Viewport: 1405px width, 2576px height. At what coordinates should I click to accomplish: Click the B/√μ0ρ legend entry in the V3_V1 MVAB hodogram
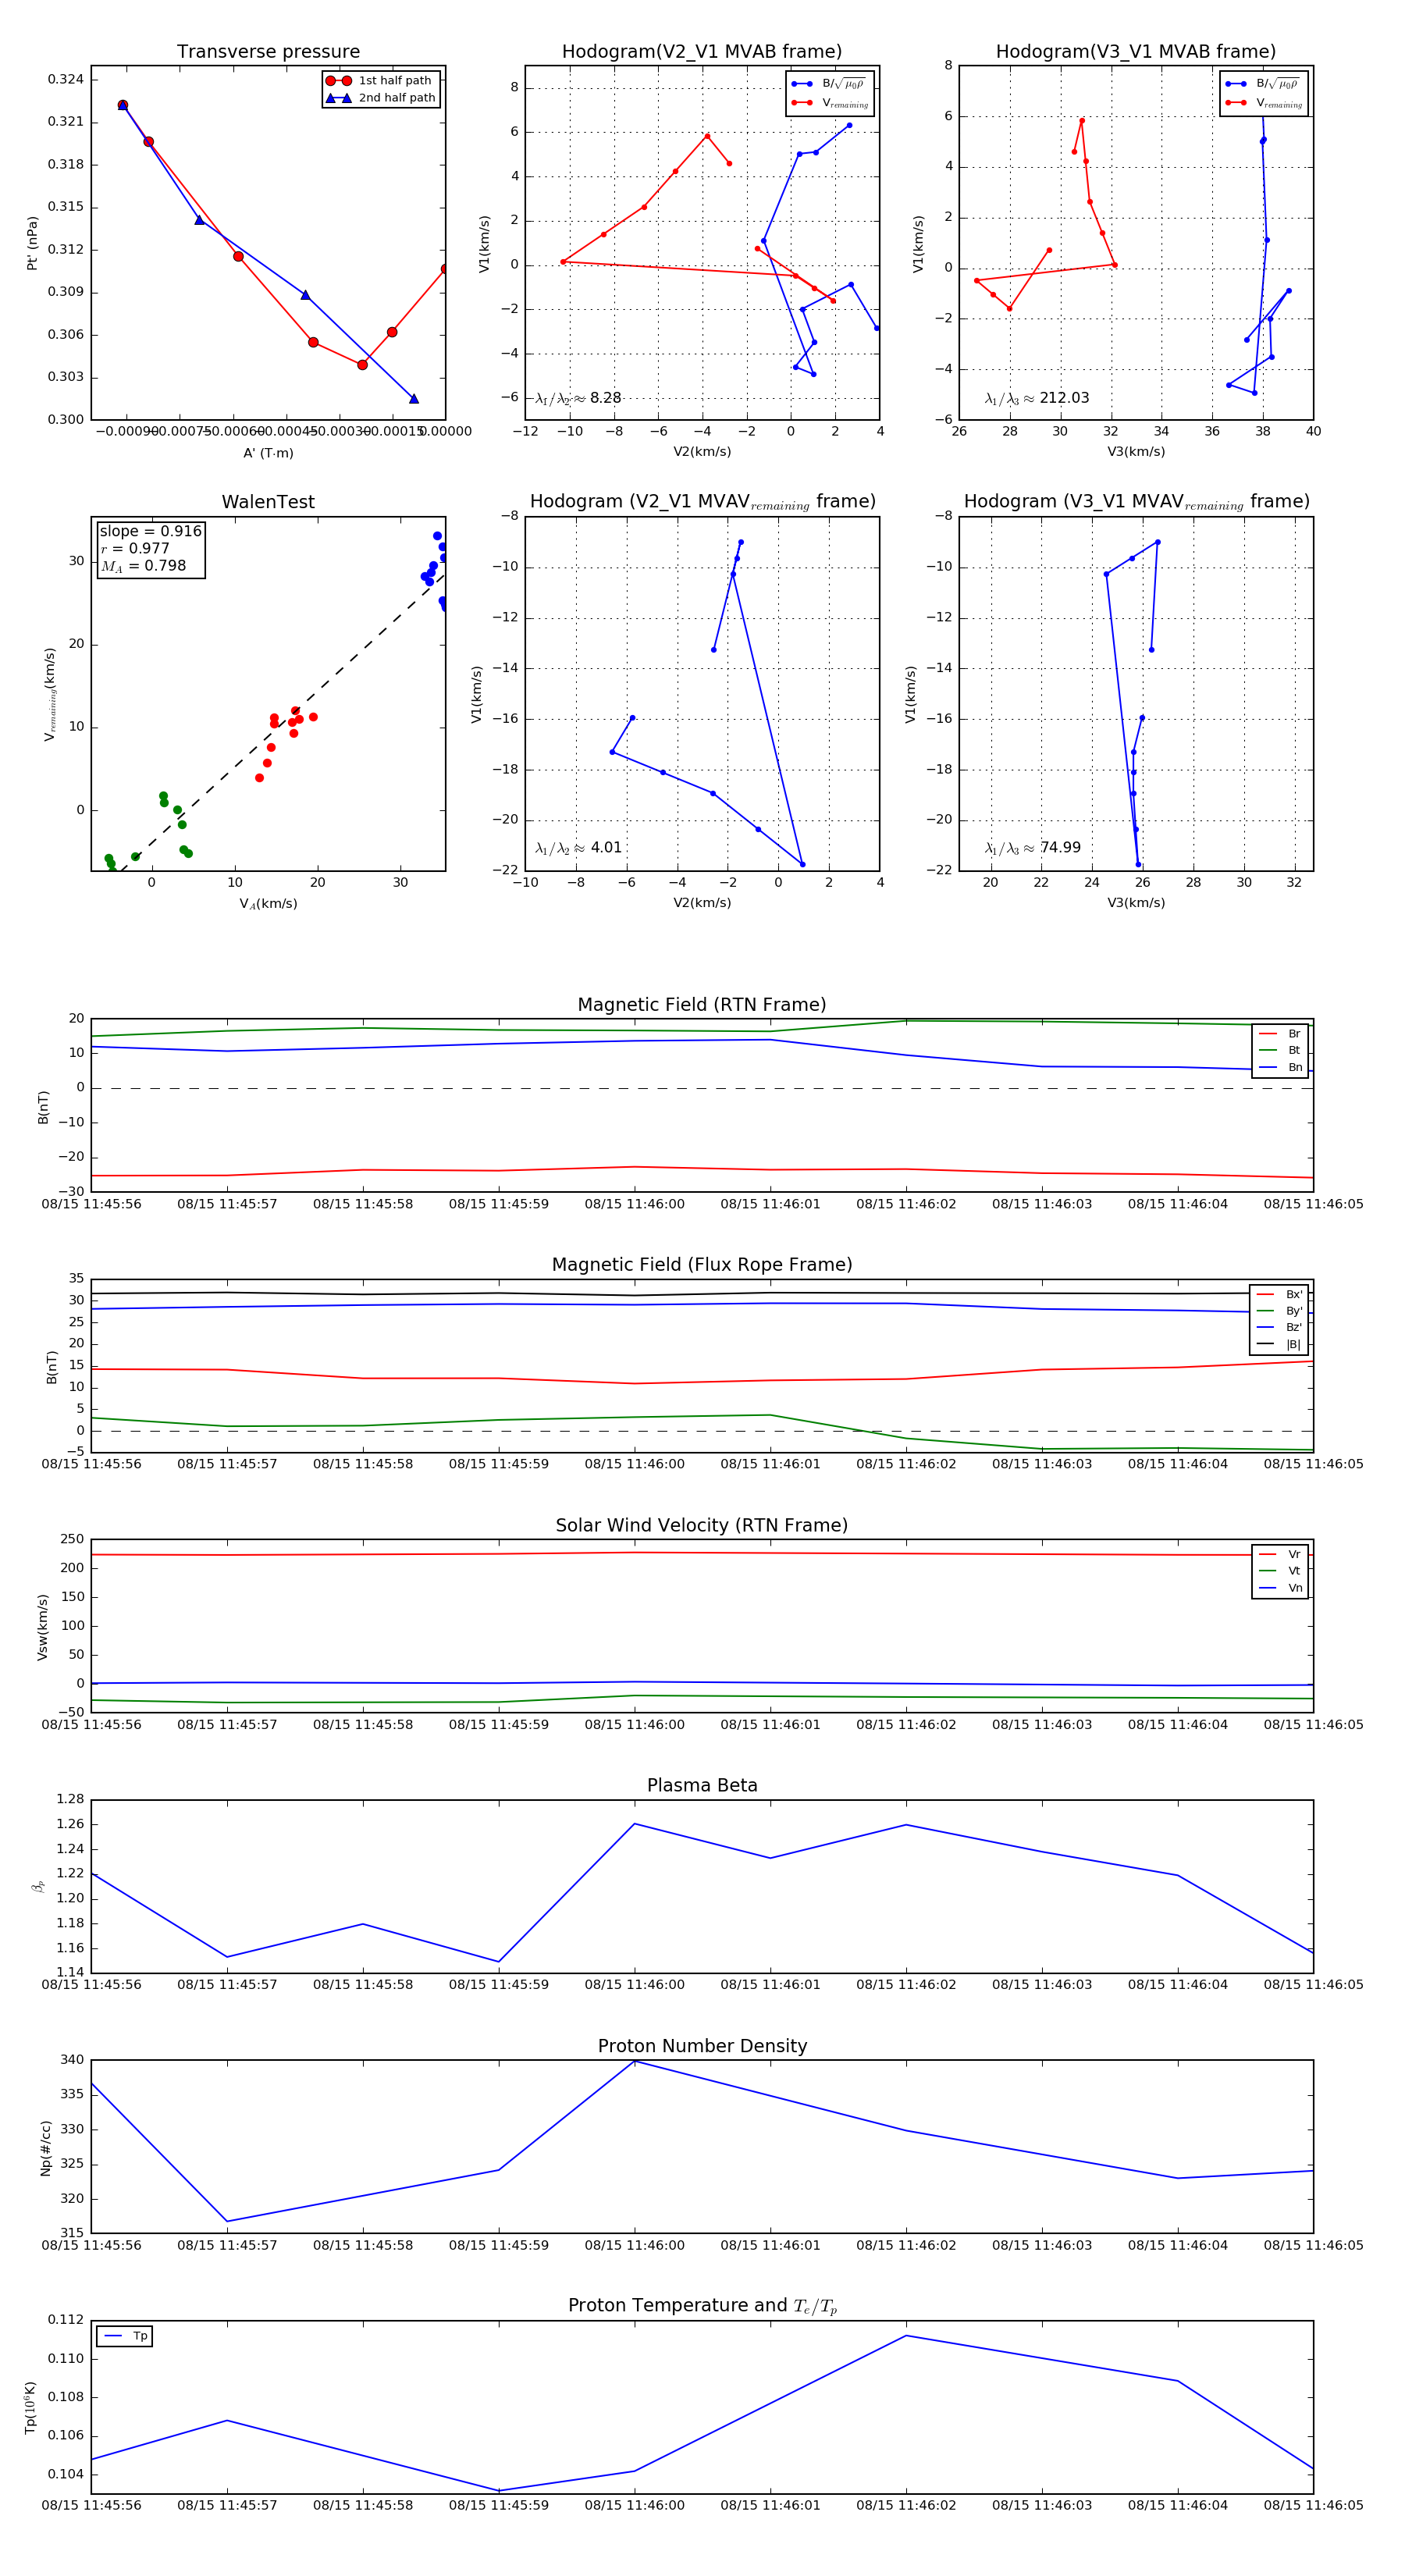pos(1263,84)
